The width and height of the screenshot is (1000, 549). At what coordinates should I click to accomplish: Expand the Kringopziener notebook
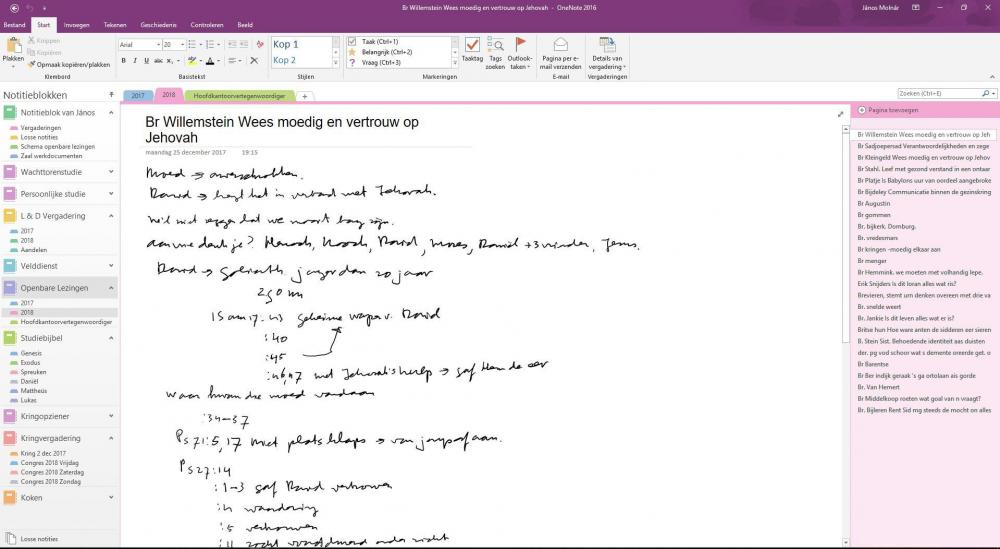[111, 416]
